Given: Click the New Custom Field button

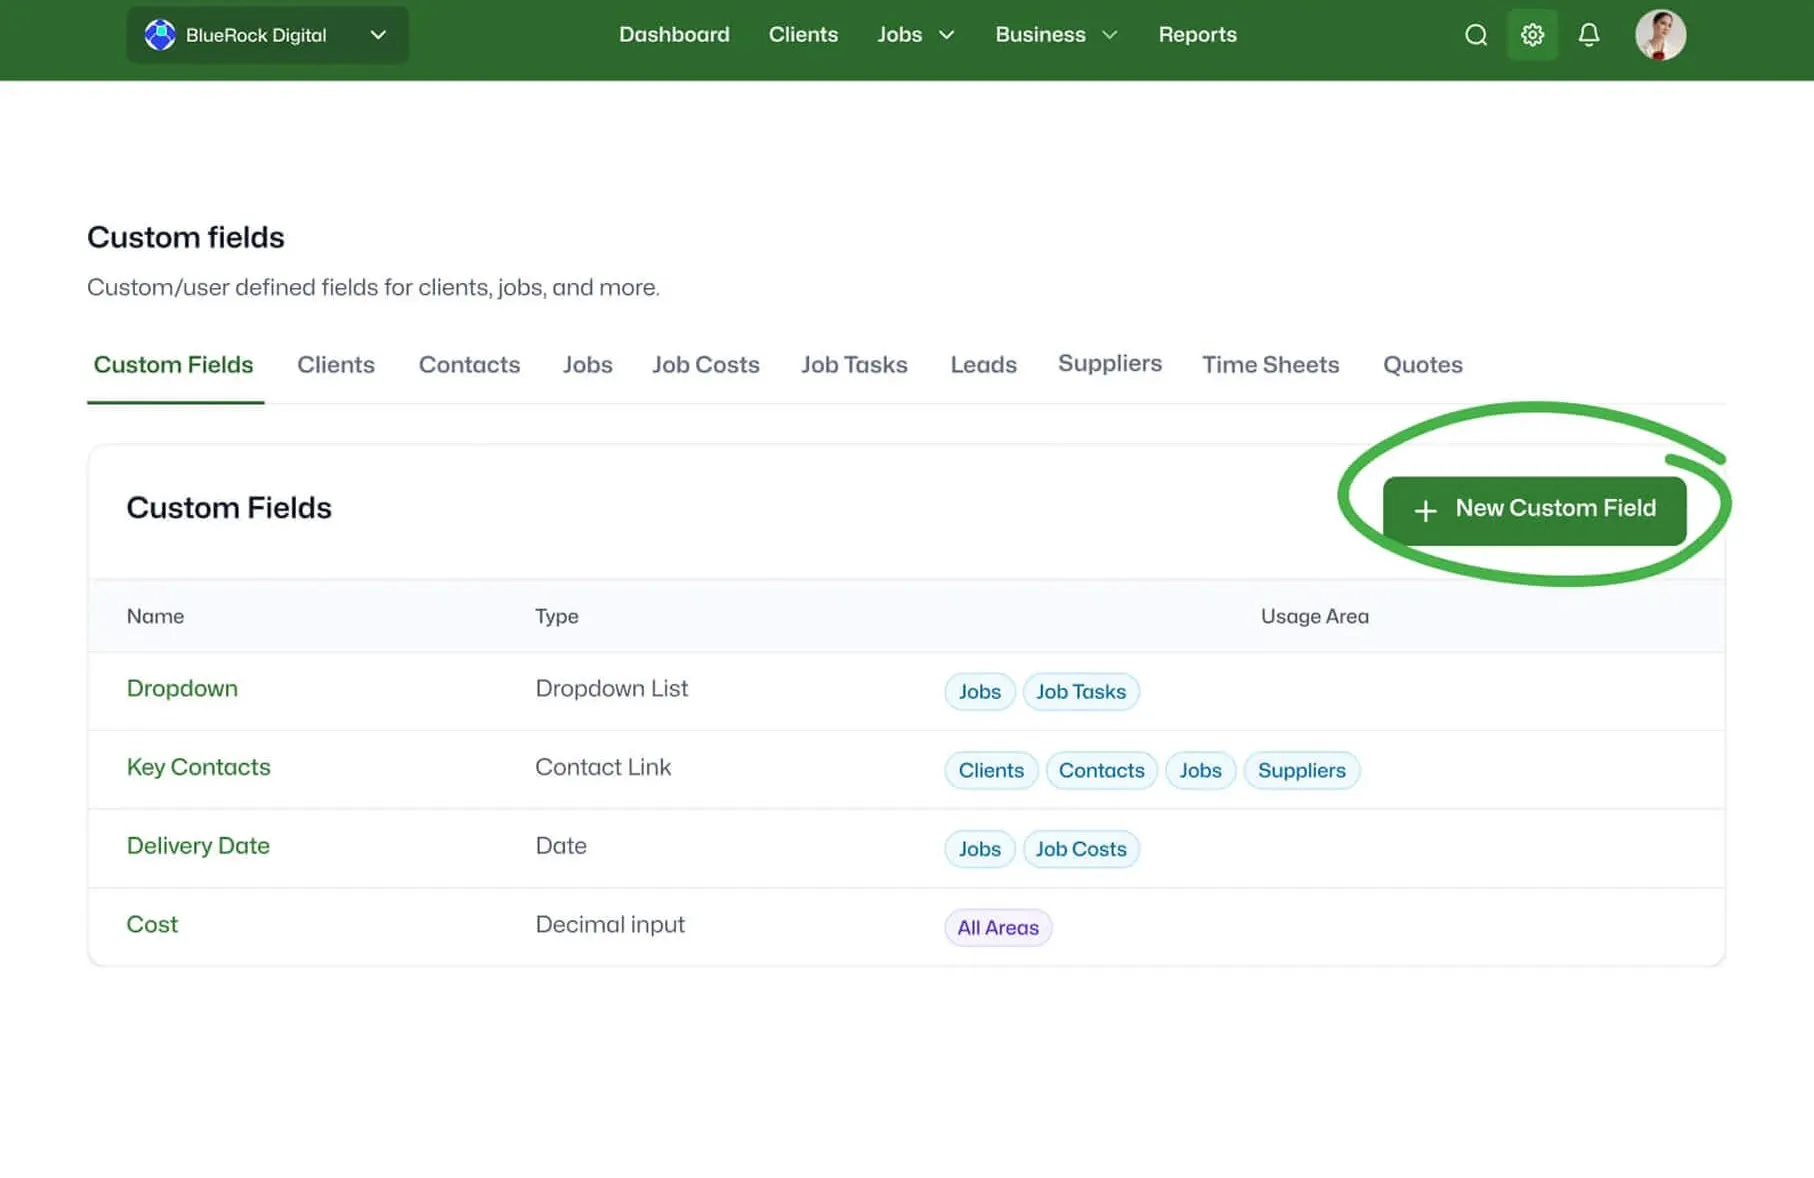Looking at the screenshot, I should 1534,510.
